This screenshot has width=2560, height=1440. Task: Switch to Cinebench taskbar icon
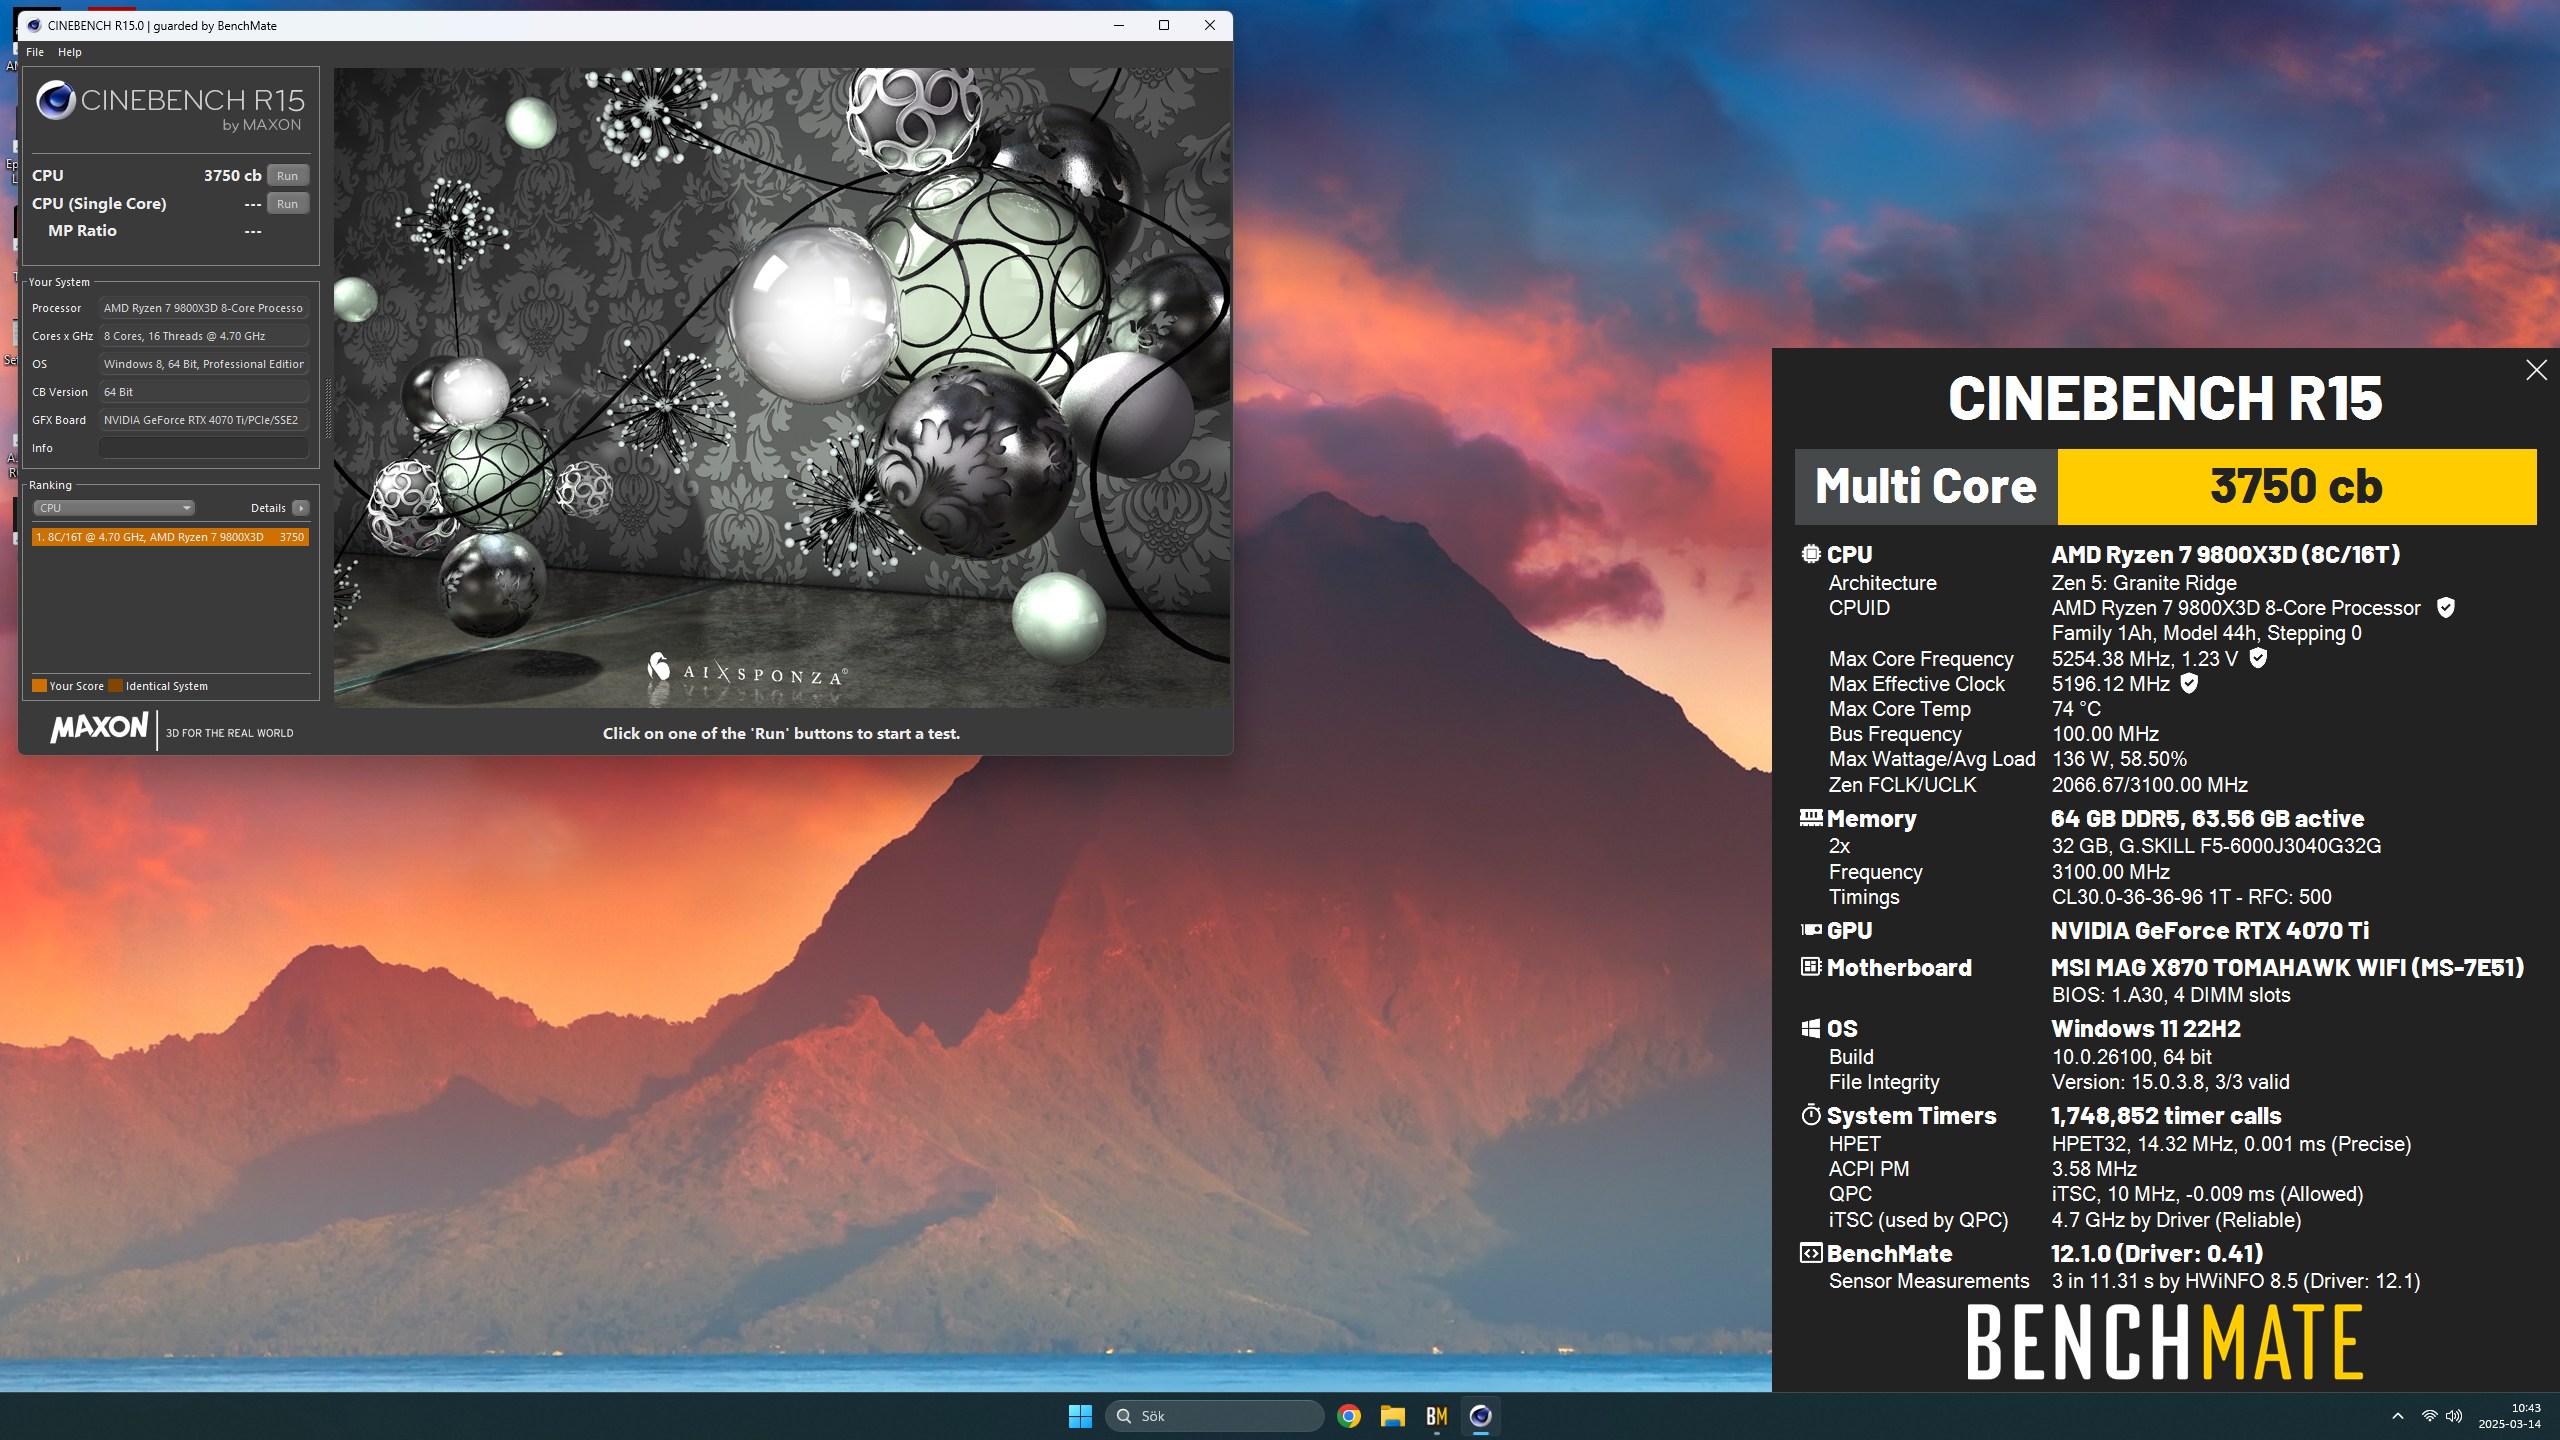pyautogui.click(x=1481, y=1416)
